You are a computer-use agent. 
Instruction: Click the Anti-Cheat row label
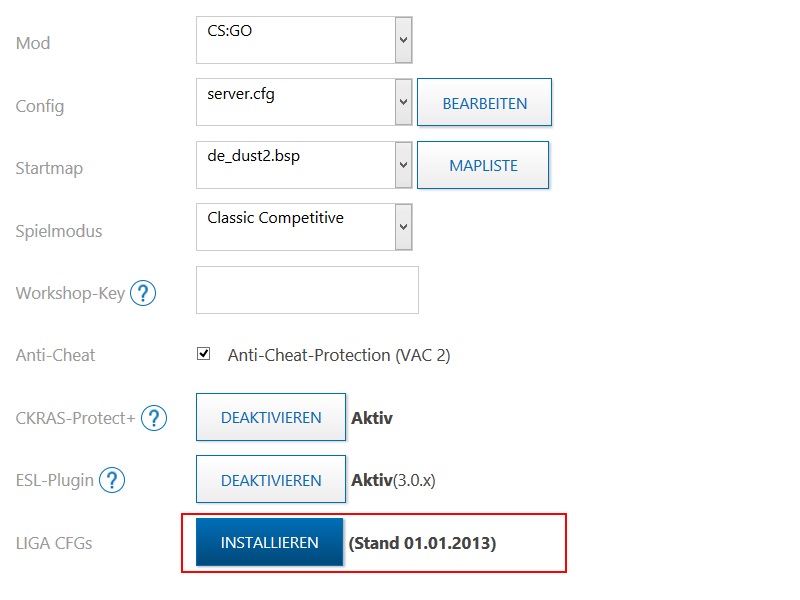(56, 355)
